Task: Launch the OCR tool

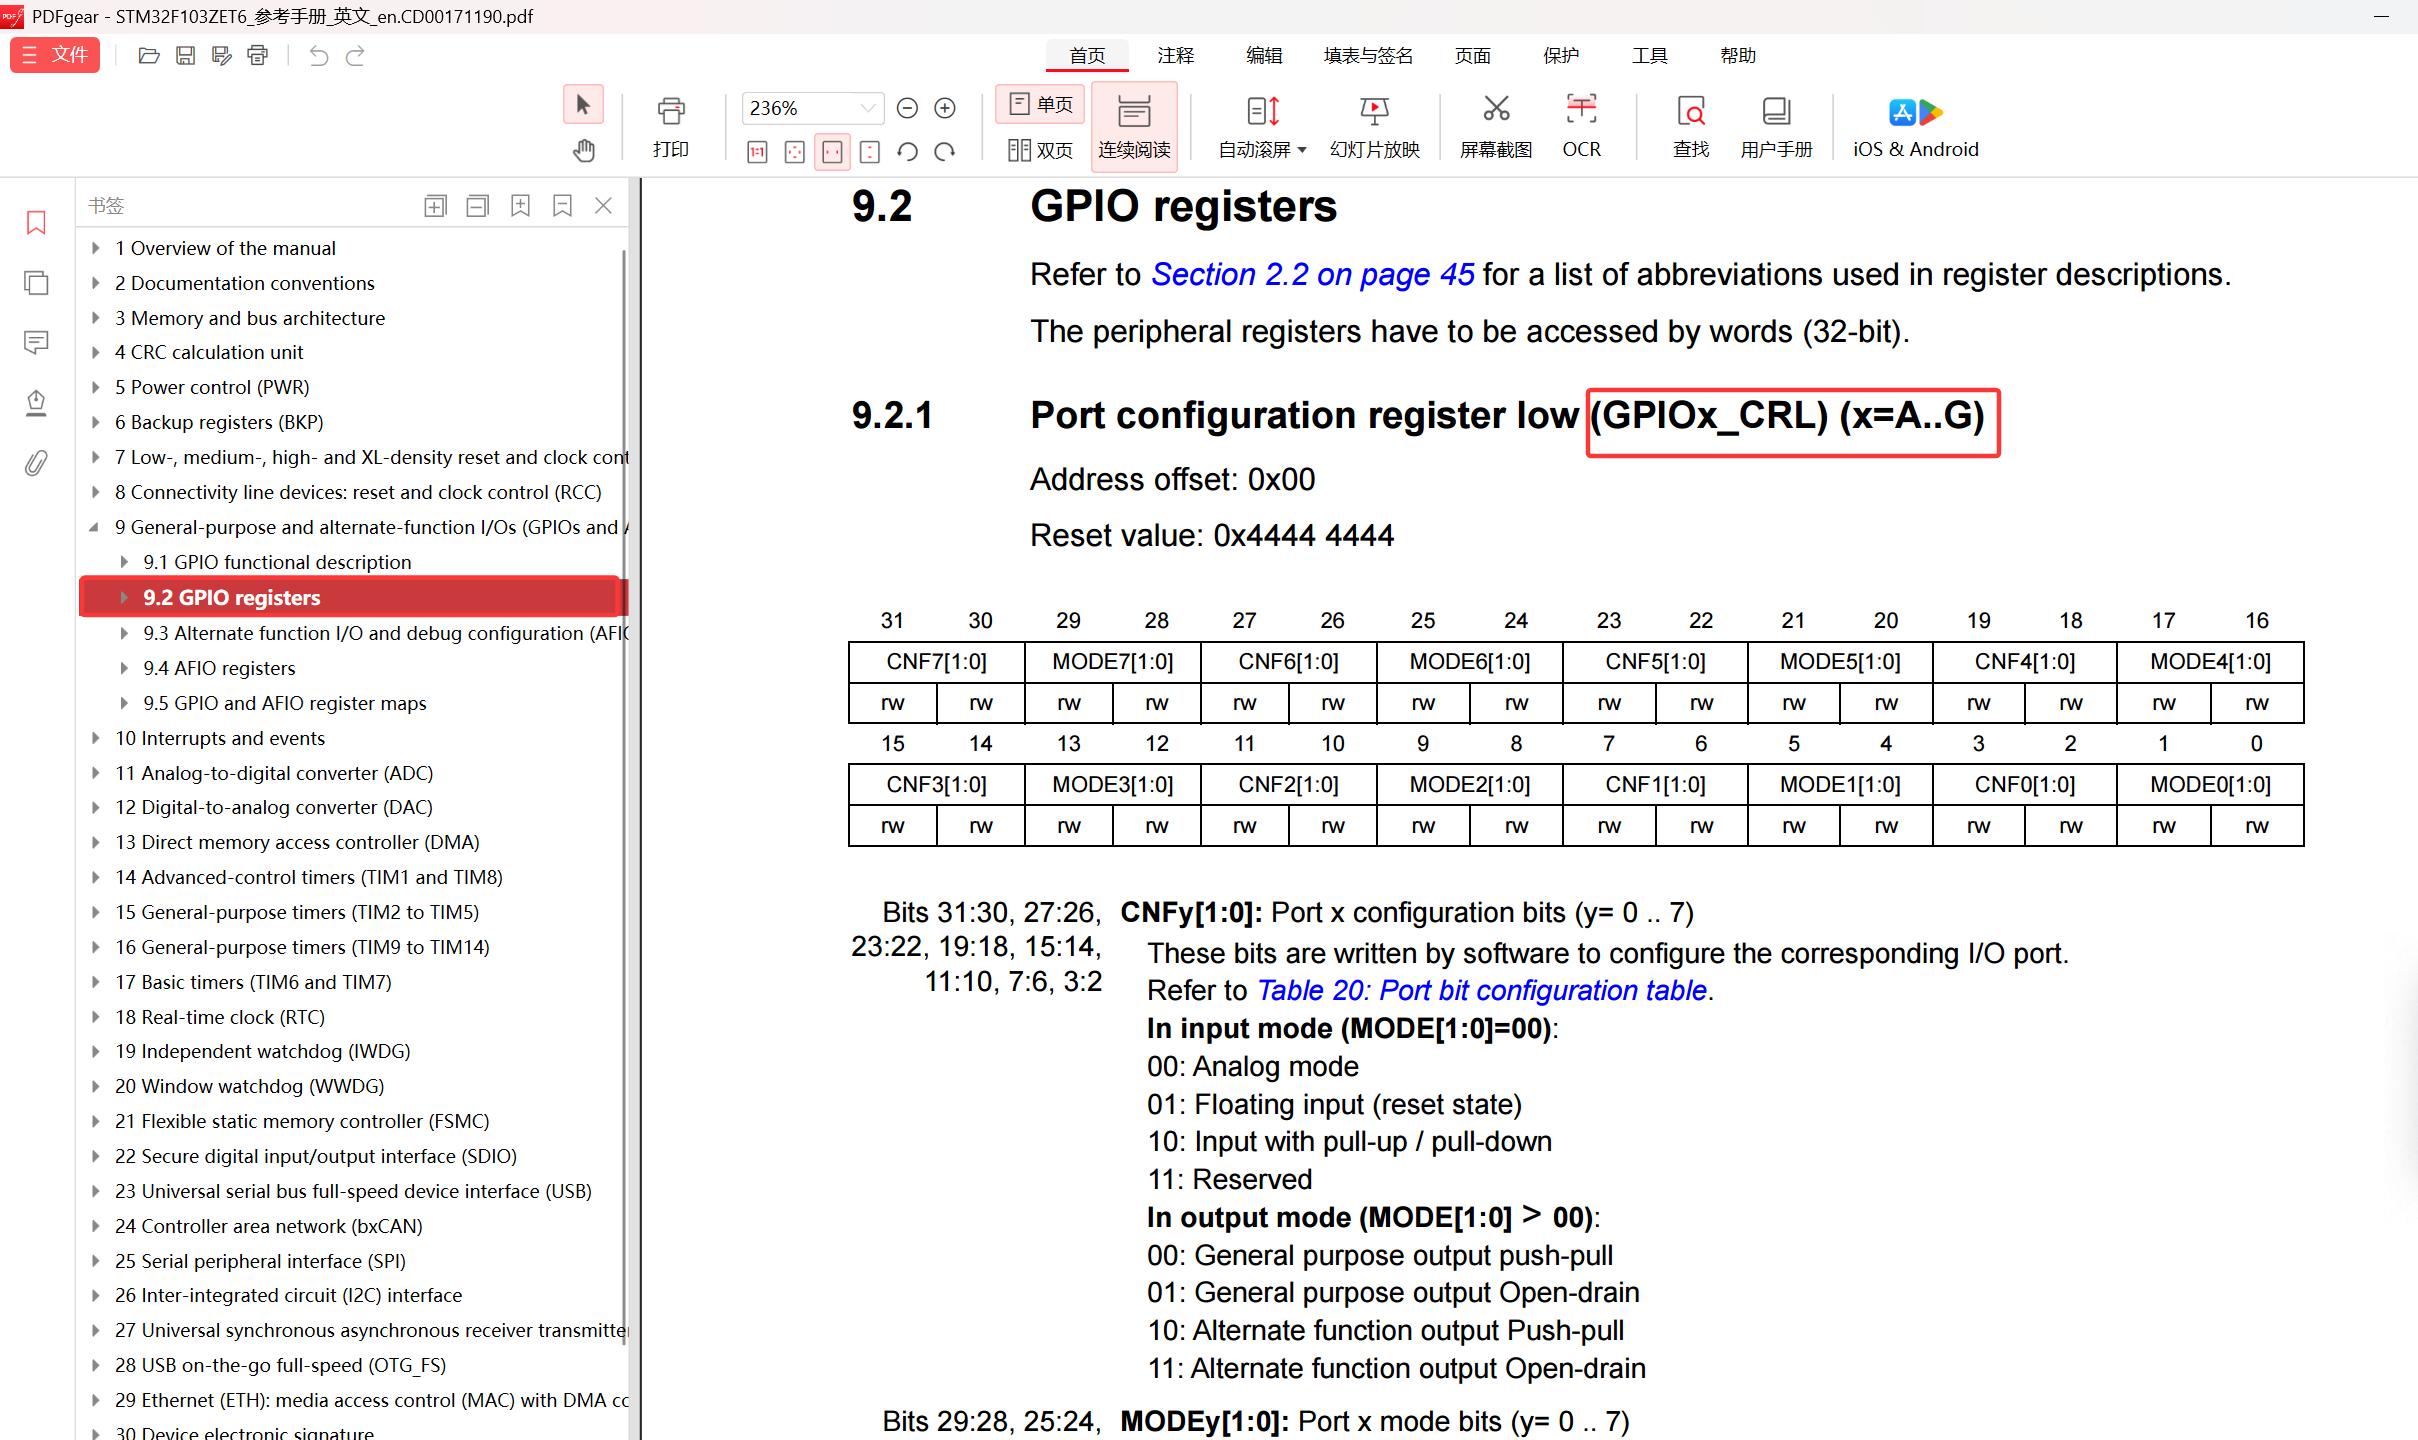Action: click(1581, 127)
